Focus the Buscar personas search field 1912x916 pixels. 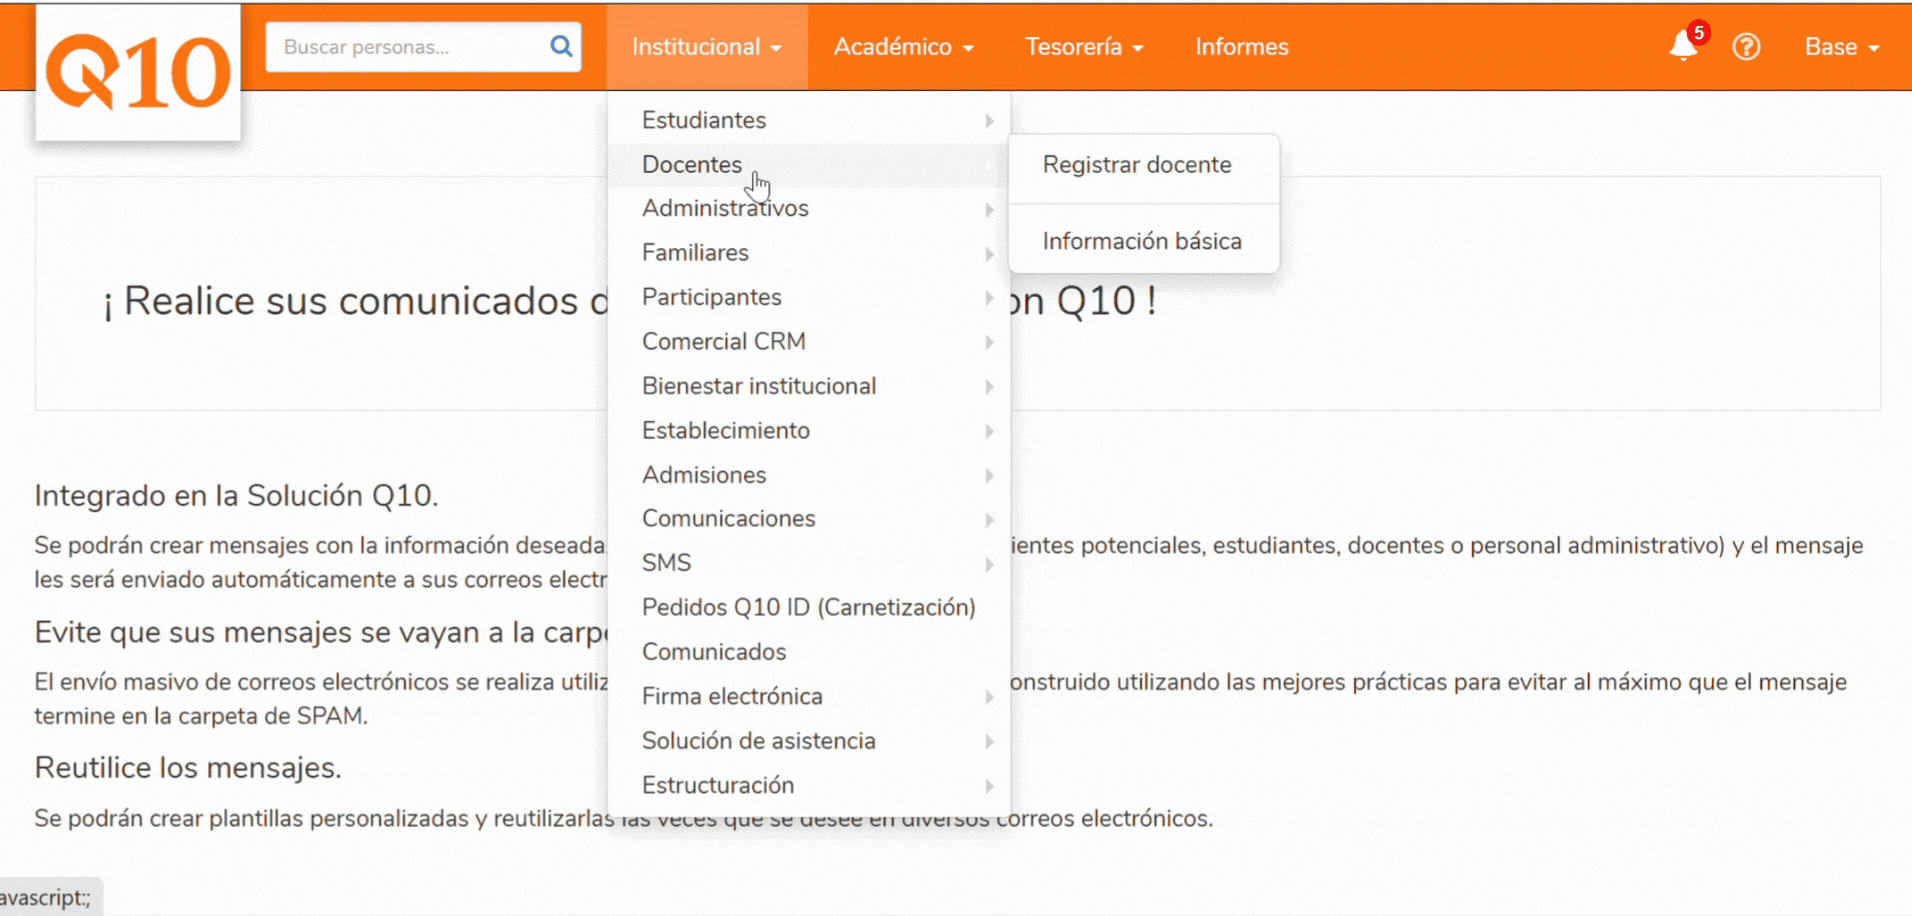pos(423,47)
